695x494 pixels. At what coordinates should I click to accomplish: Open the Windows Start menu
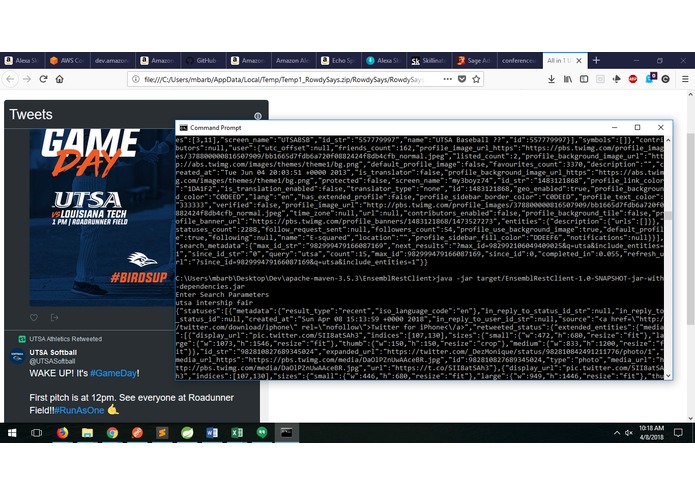(12, 432)
